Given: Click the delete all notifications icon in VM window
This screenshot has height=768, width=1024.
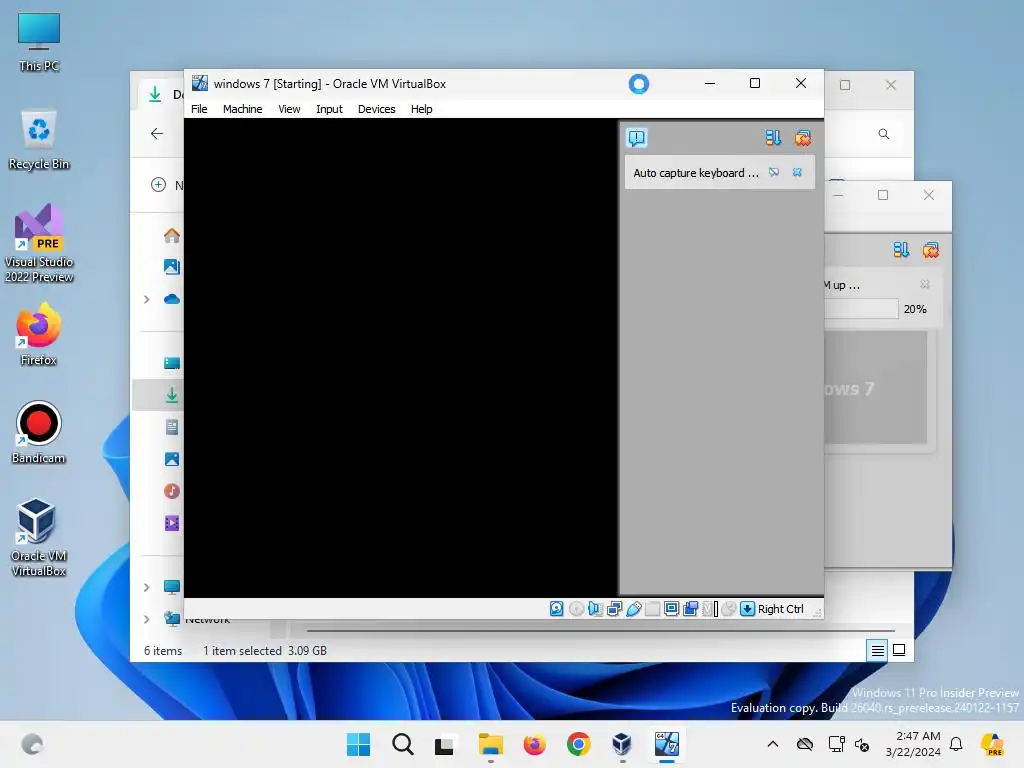Looking at the screenshot, I should [803, 138].
